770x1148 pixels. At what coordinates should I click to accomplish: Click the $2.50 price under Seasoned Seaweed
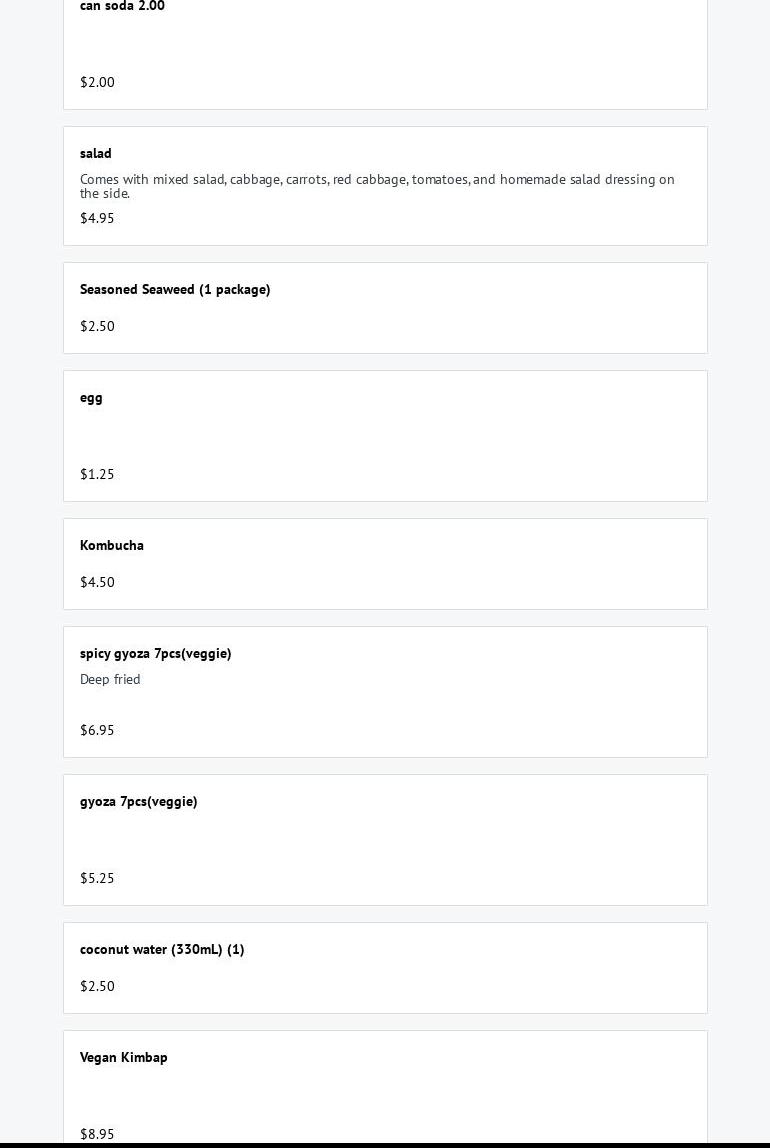[97, 326]
